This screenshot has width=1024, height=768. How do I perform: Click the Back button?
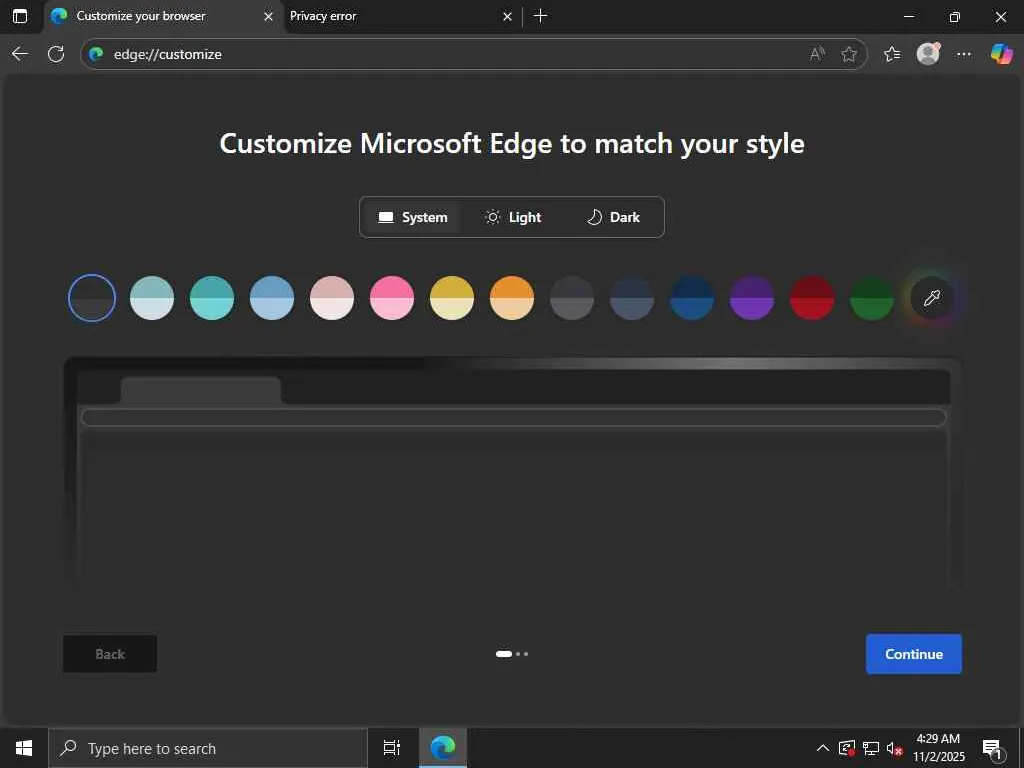110,654
